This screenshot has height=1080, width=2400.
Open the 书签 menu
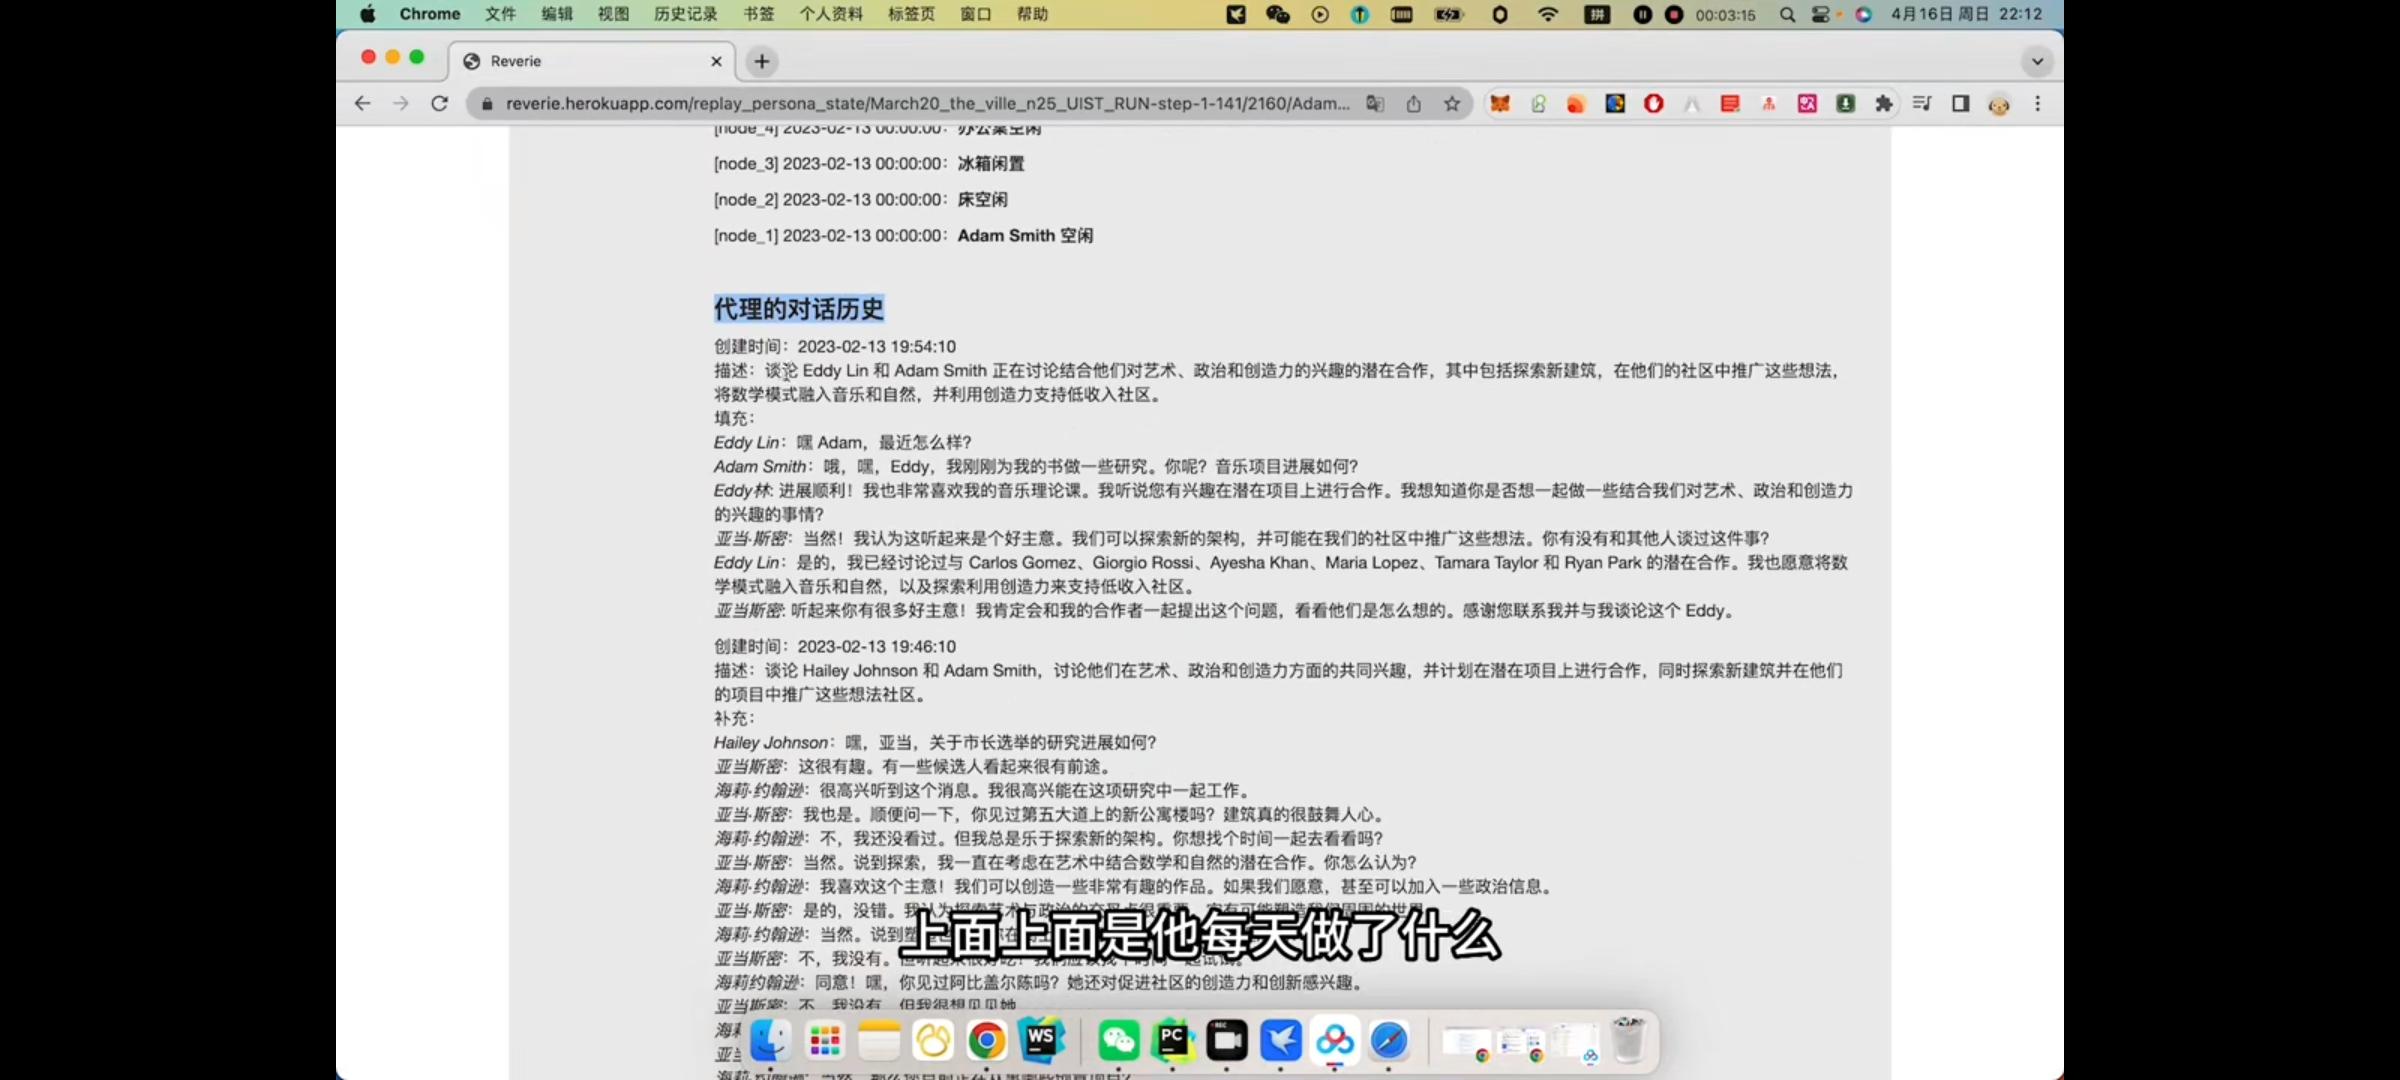(x=759, y=14)
